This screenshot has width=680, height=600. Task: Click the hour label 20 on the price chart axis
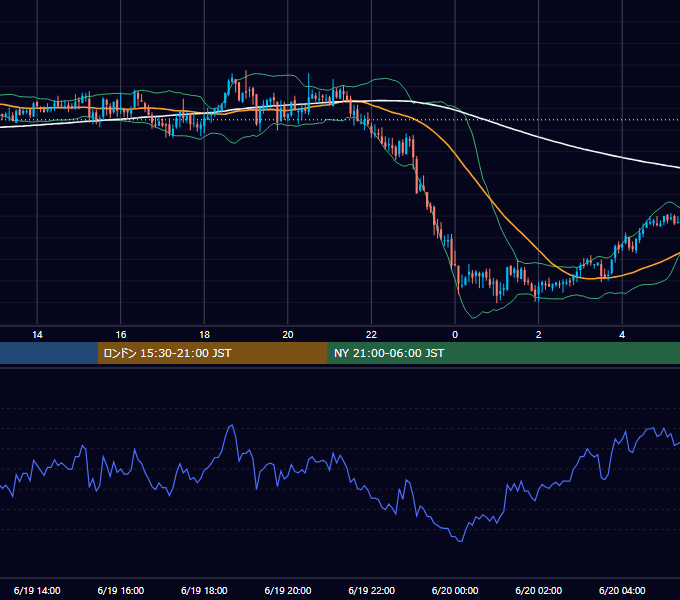[288, 335]
